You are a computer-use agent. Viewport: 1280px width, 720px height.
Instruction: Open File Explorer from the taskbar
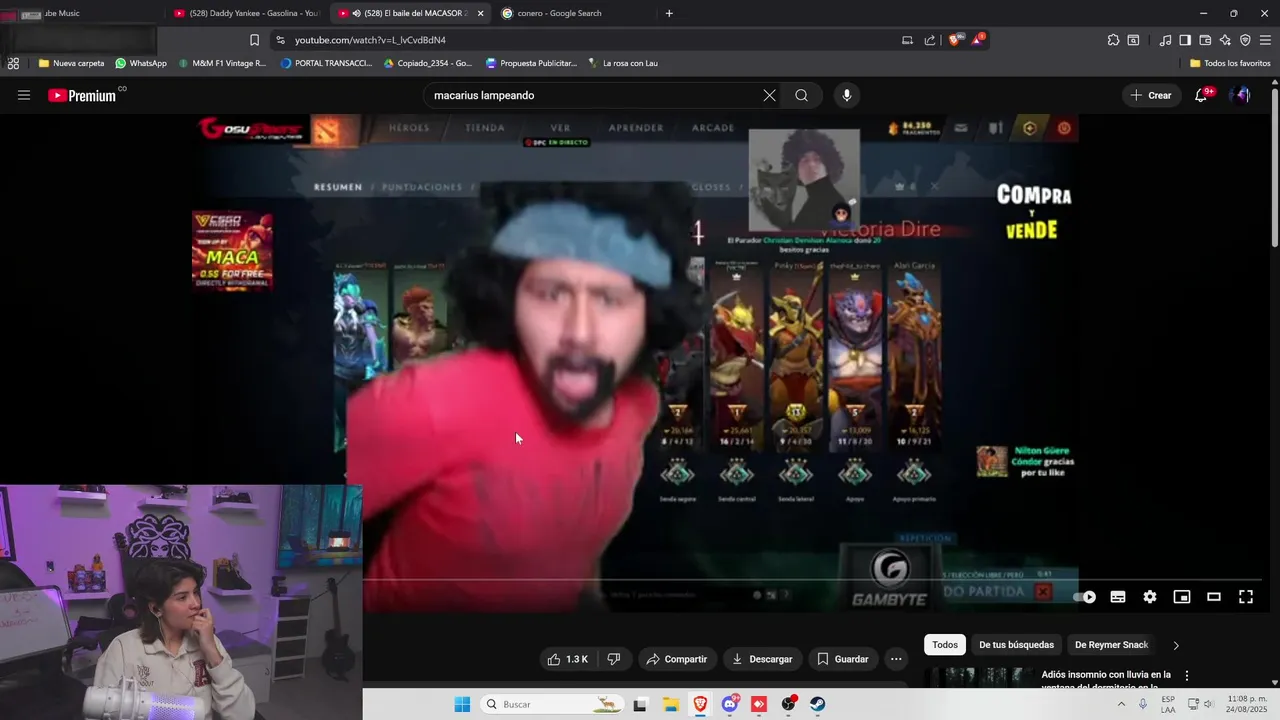(670, 704)
